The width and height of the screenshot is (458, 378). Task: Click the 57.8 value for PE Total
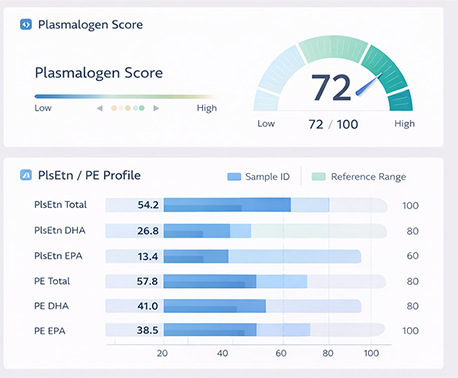[147, 281]
